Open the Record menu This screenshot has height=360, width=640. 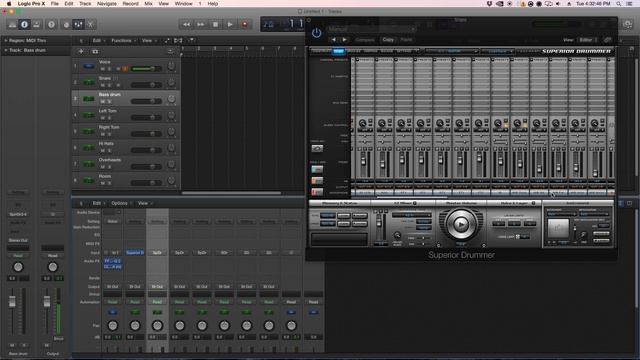(x=131, y=4)
